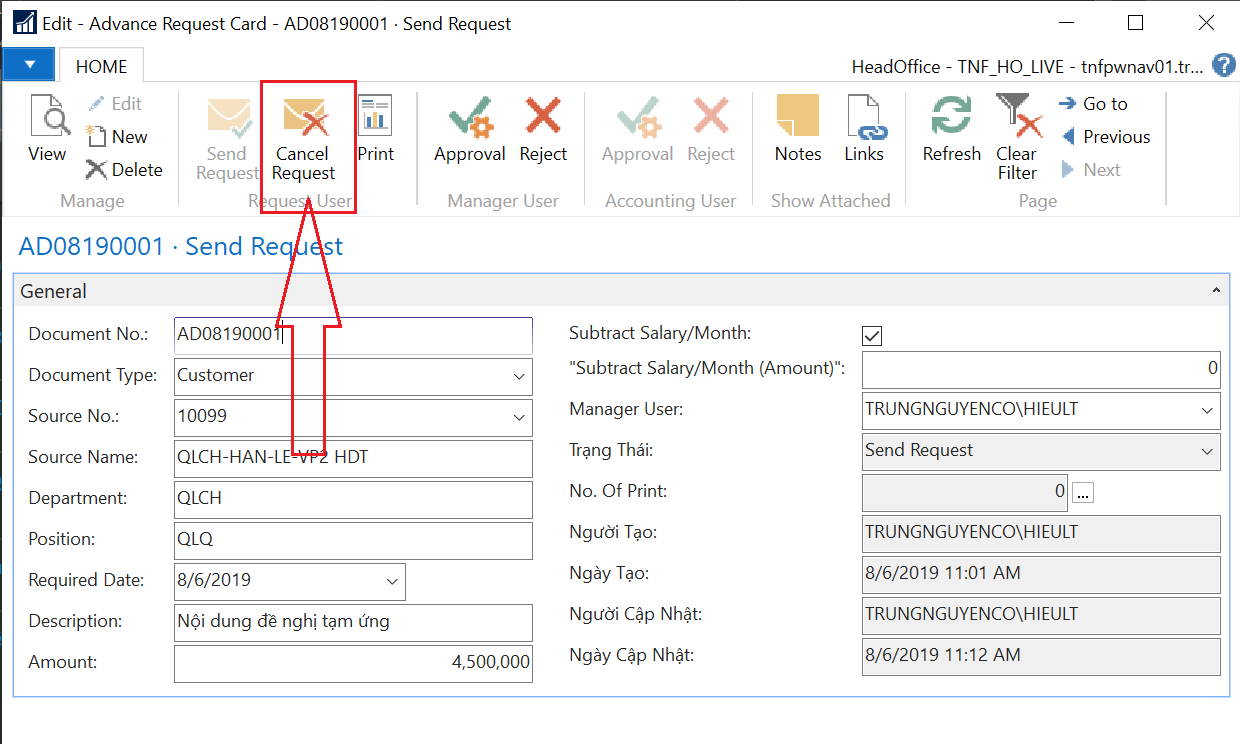Click Edit in the Manage group
This screenshot has width=1240, height=744.
[113, 104]
